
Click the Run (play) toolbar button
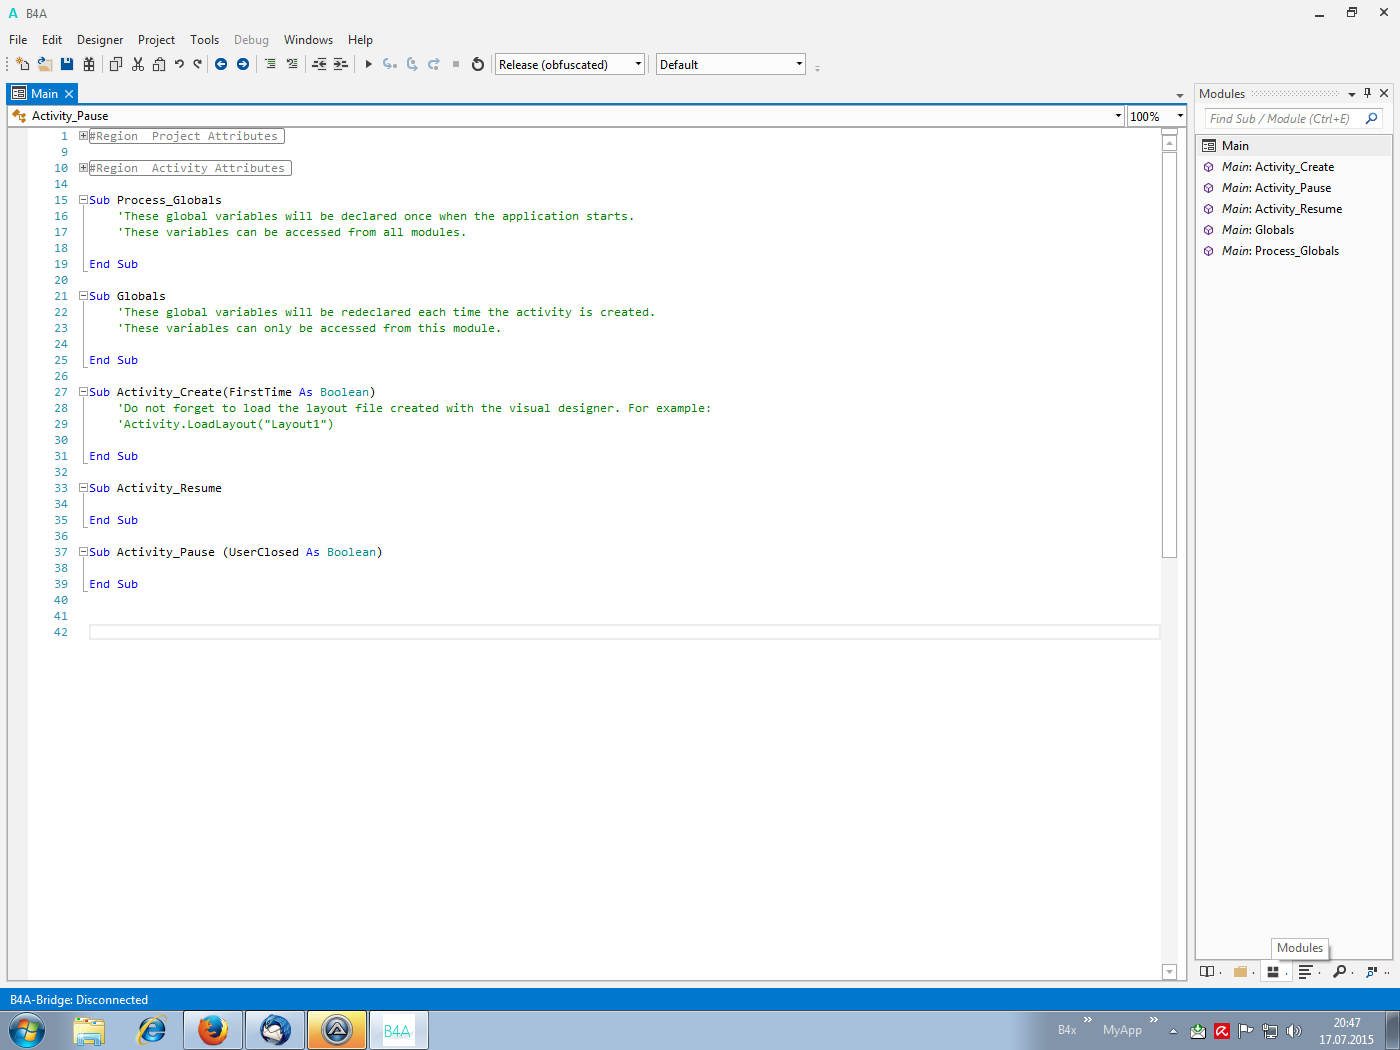pyautogui.click(x=368, y=64)
